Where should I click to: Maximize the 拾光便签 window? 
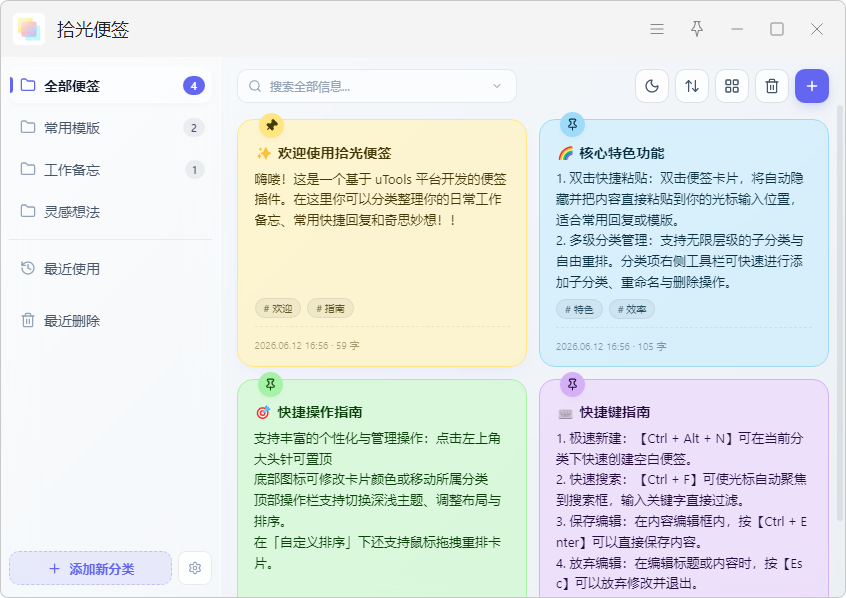777,29
